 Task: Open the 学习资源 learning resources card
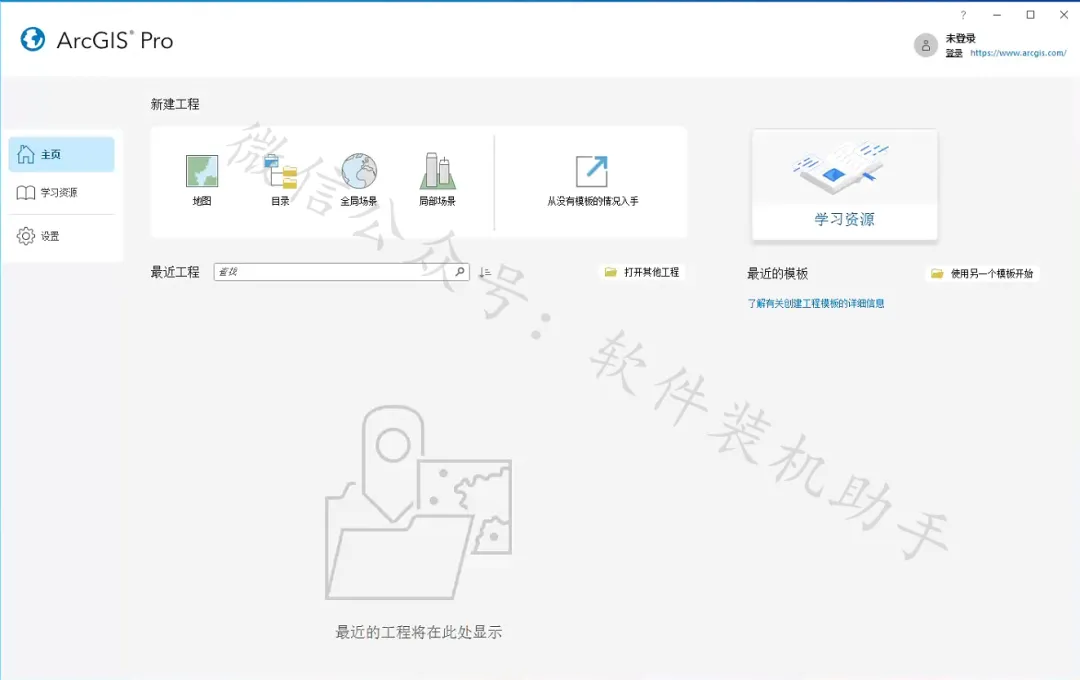point(844,185)
